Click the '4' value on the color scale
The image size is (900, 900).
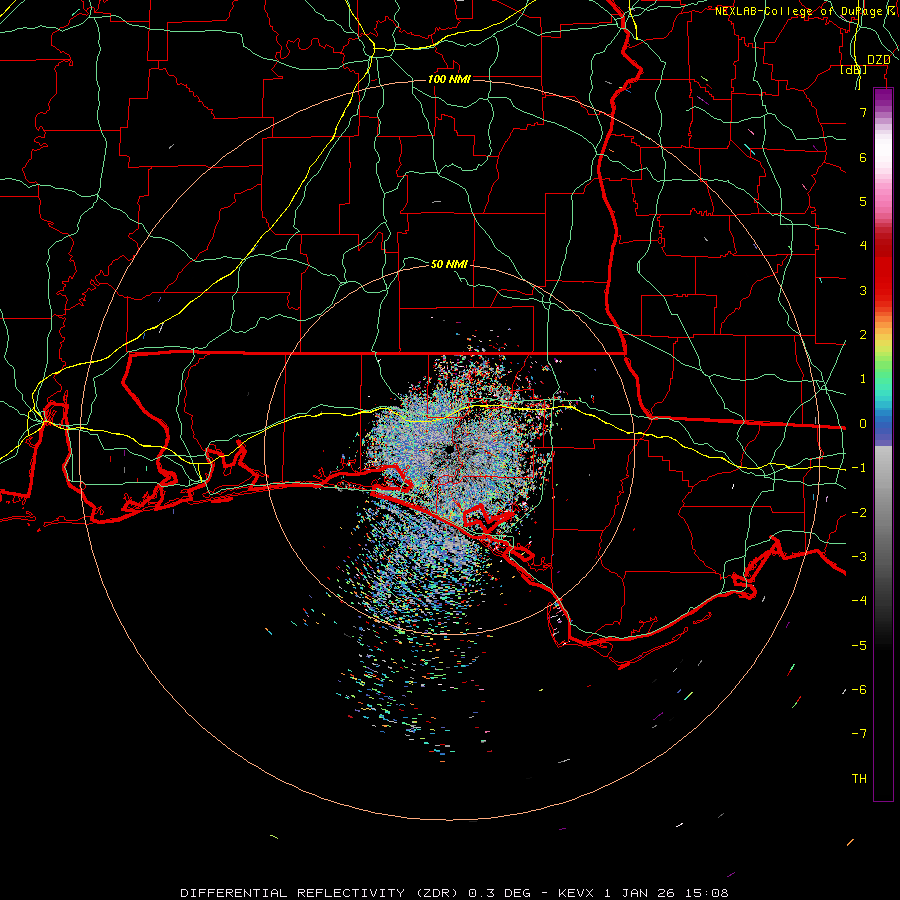pyautogui.click(x=863, y=246)
